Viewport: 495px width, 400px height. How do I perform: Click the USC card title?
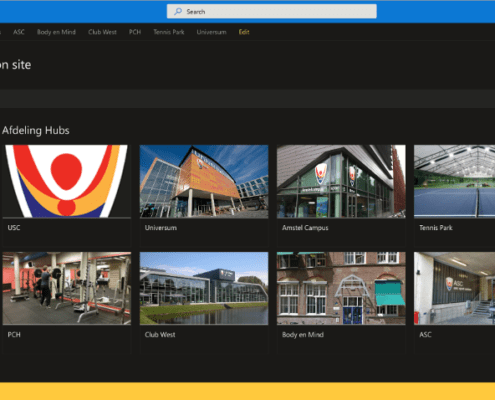tap(14, 228)
